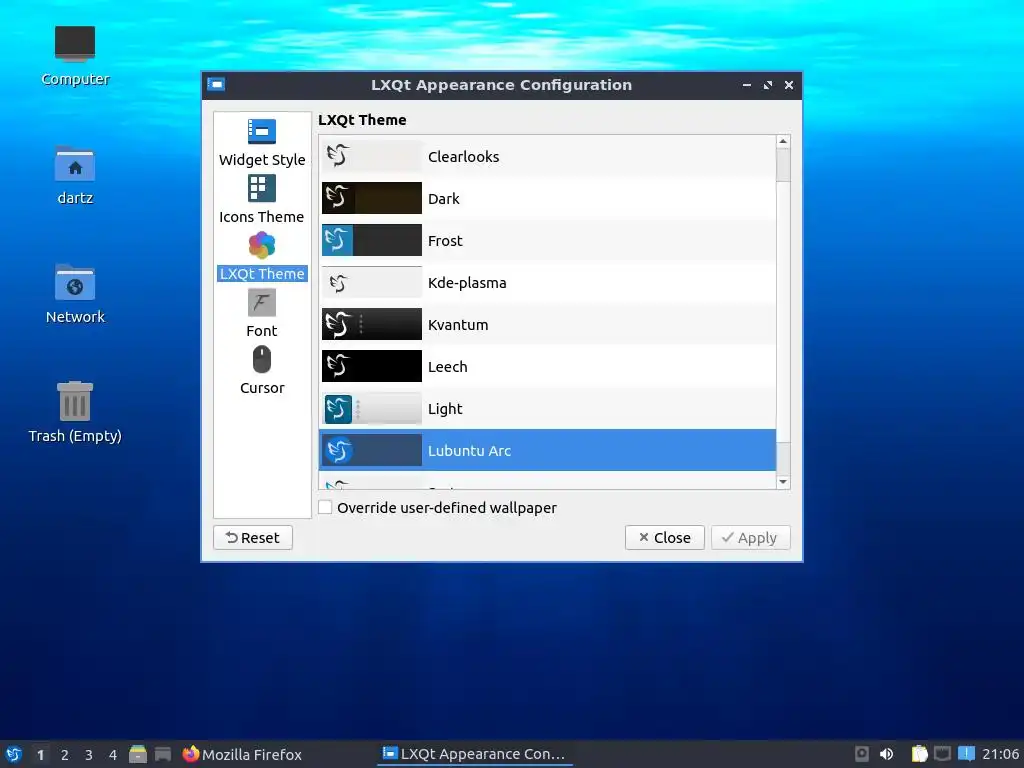The image size is (1024, 768).
Task: Click the show desktop taskbar icon
Action: coord(163,754)
